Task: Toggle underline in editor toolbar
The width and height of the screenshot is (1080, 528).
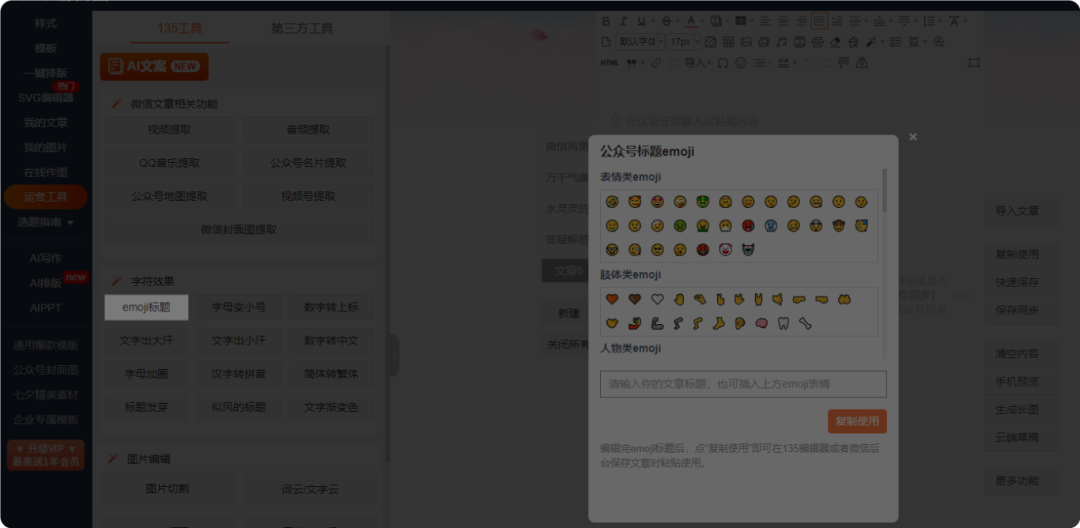Action: click(x=642, y=21)
